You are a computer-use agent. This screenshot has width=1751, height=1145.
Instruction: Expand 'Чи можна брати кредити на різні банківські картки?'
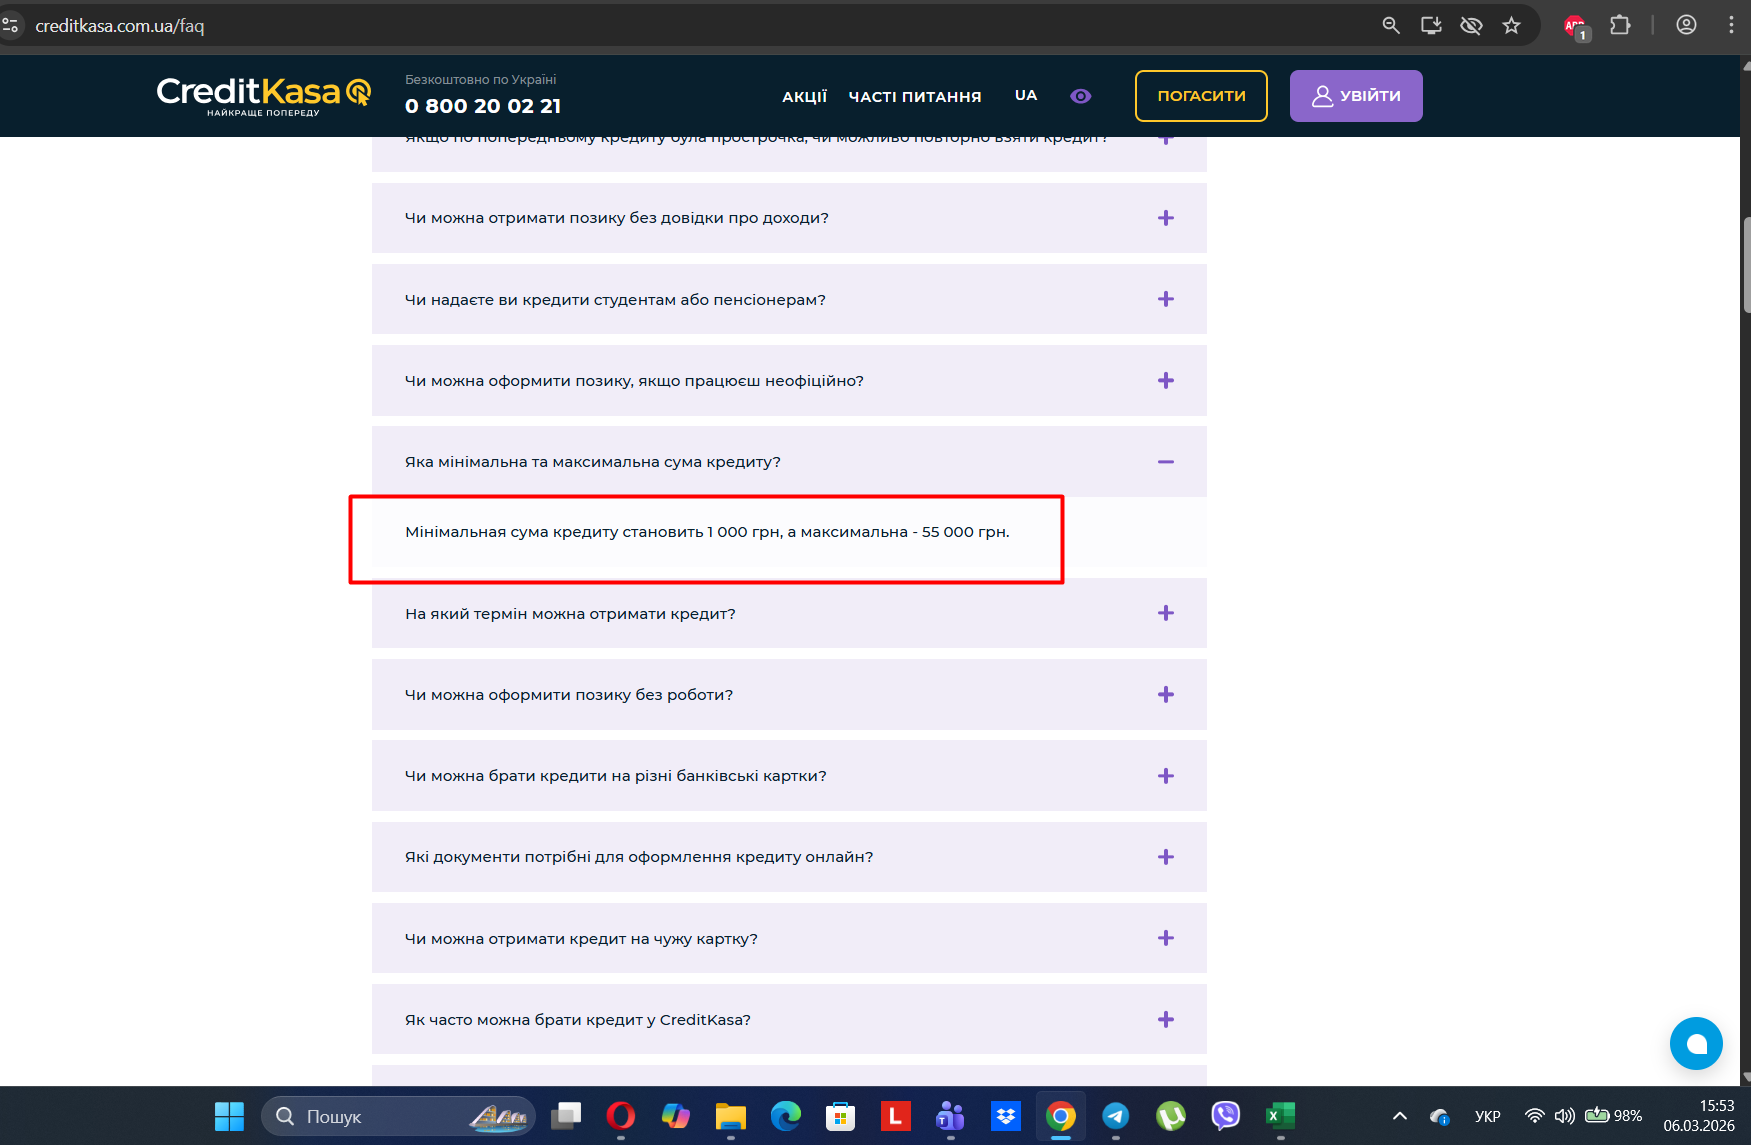[x=789, y=776]
